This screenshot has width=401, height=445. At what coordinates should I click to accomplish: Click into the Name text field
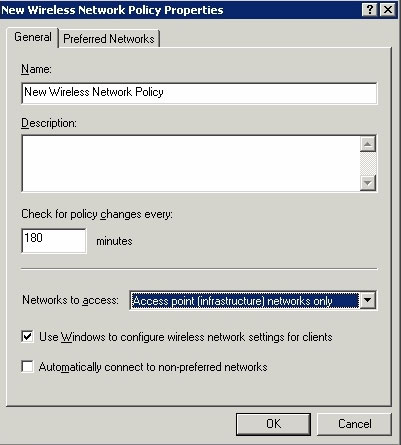pyautogui.click(x=199, y=93)
